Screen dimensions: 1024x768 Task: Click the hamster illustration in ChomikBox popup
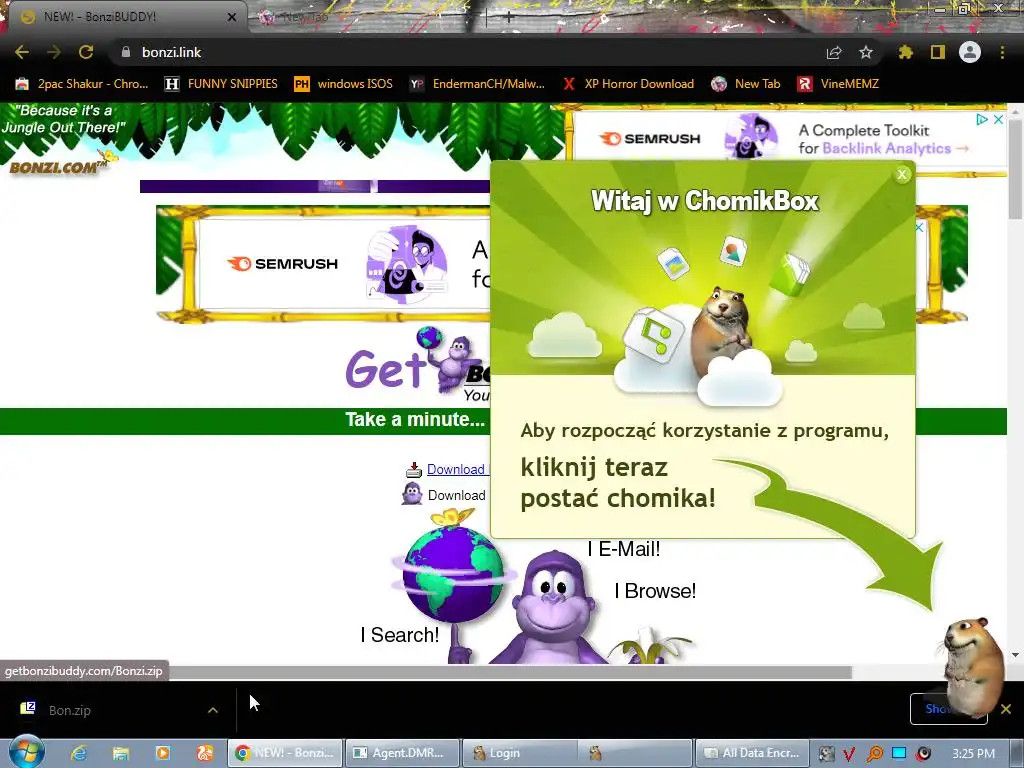tap(722, 330)
